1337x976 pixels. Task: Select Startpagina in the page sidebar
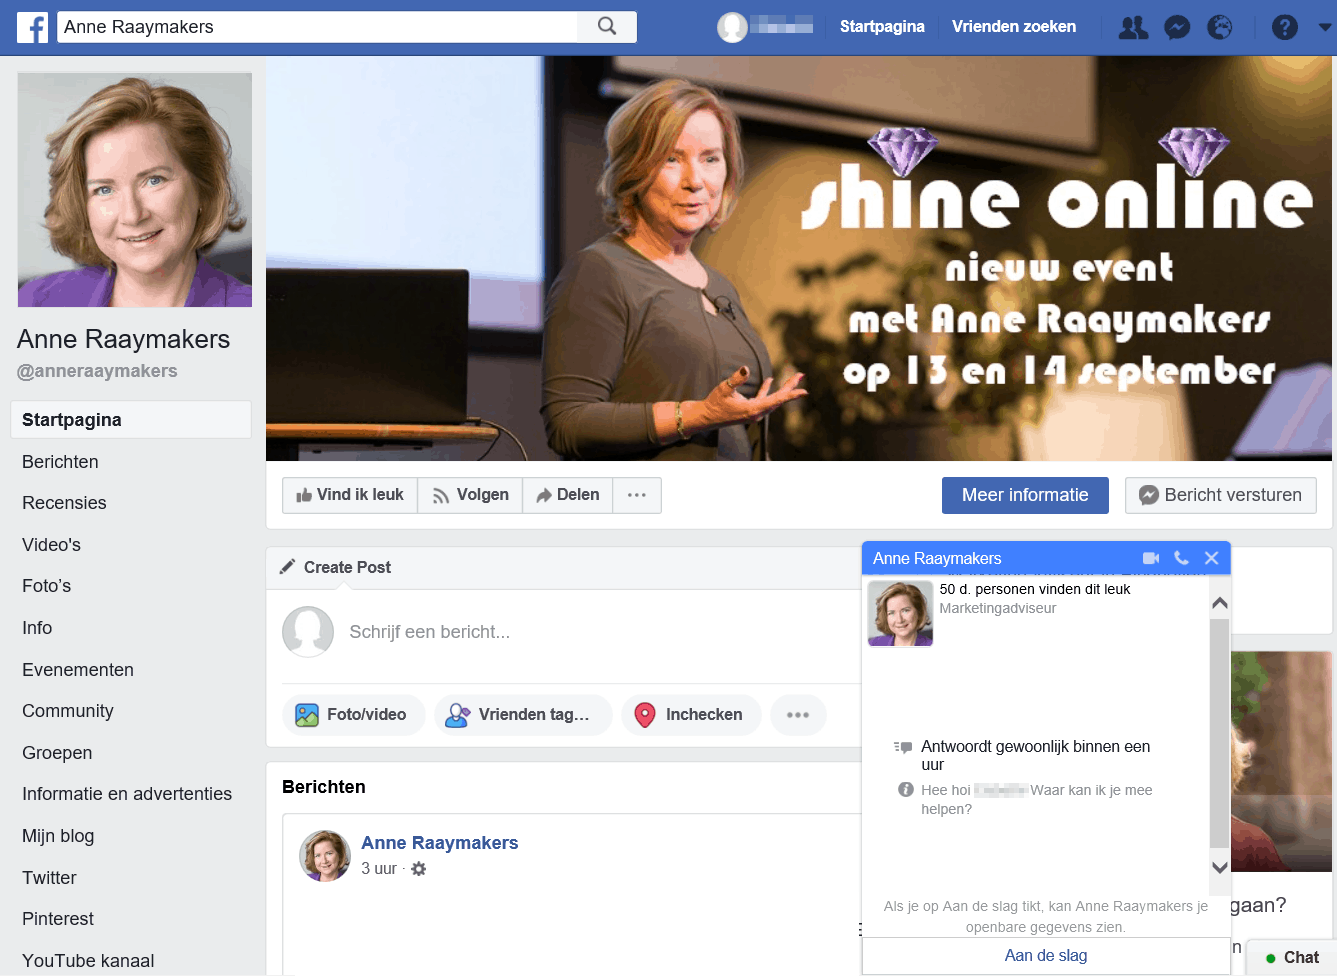tap(131, 420)
